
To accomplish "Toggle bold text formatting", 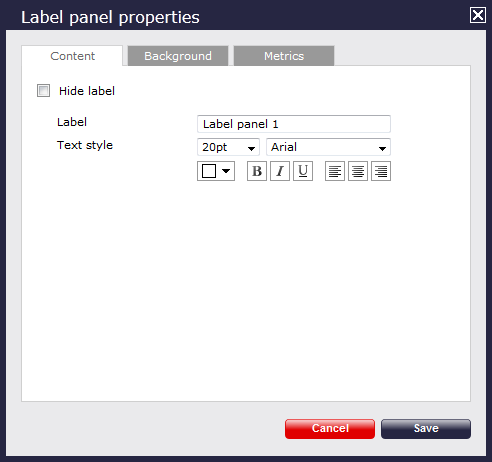I will tap(257, 171).
